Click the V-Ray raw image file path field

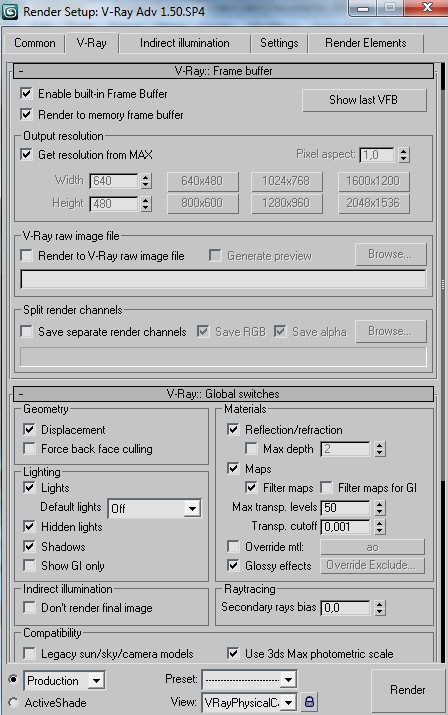tap(224, 280)
